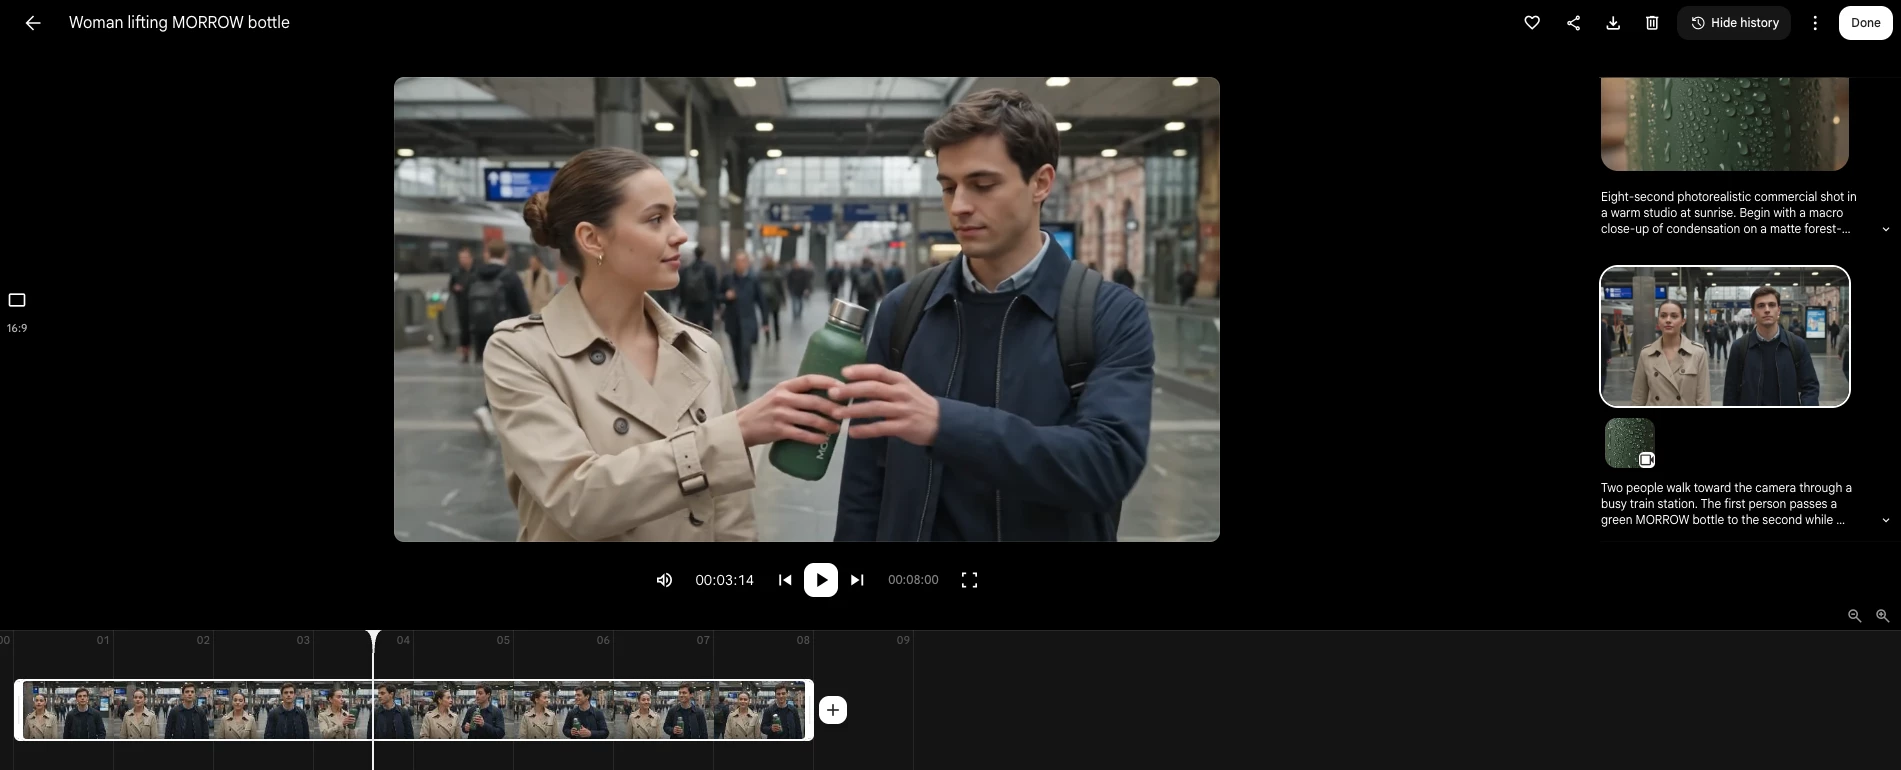Add a clip with the plus button

click(833, 710)
